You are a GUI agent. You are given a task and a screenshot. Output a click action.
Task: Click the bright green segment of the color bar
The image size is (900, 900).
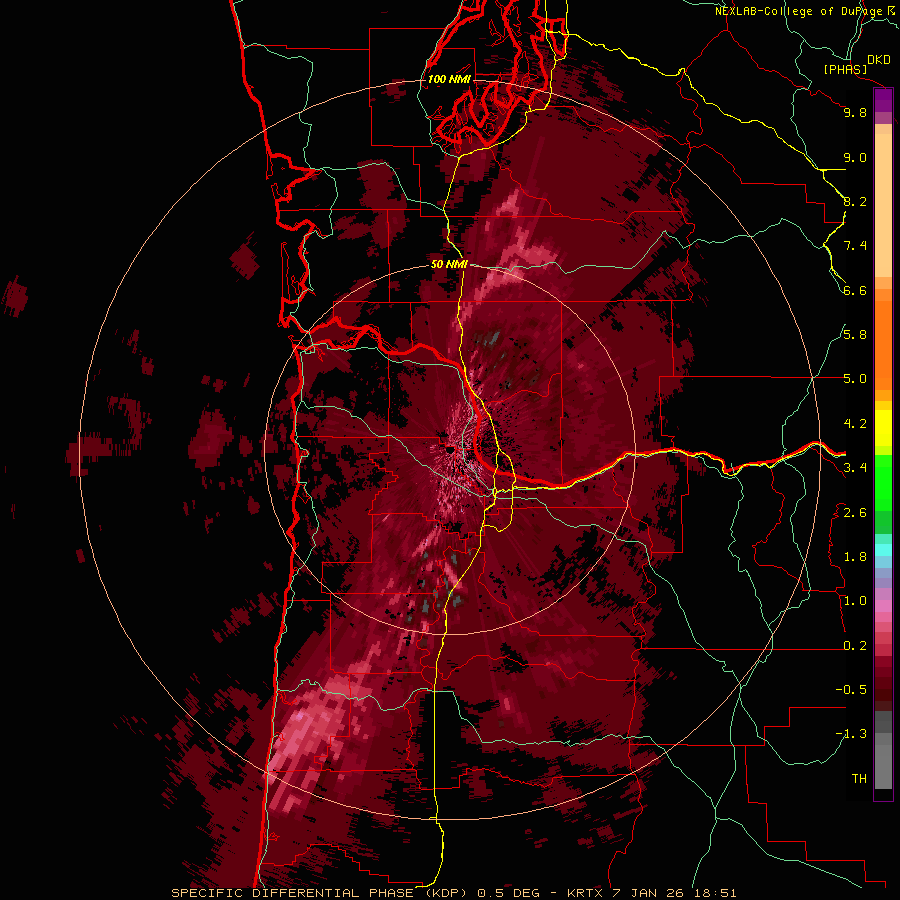coord(883,482)
